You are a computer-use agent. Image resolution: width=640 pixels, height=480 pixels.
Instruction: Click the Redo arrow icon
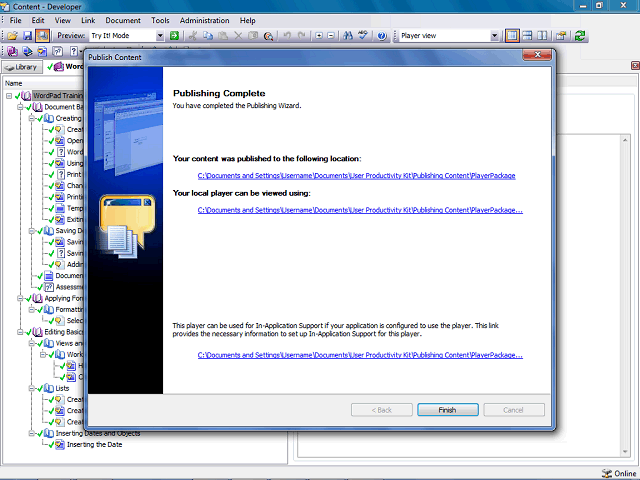[x=301, y=36]
